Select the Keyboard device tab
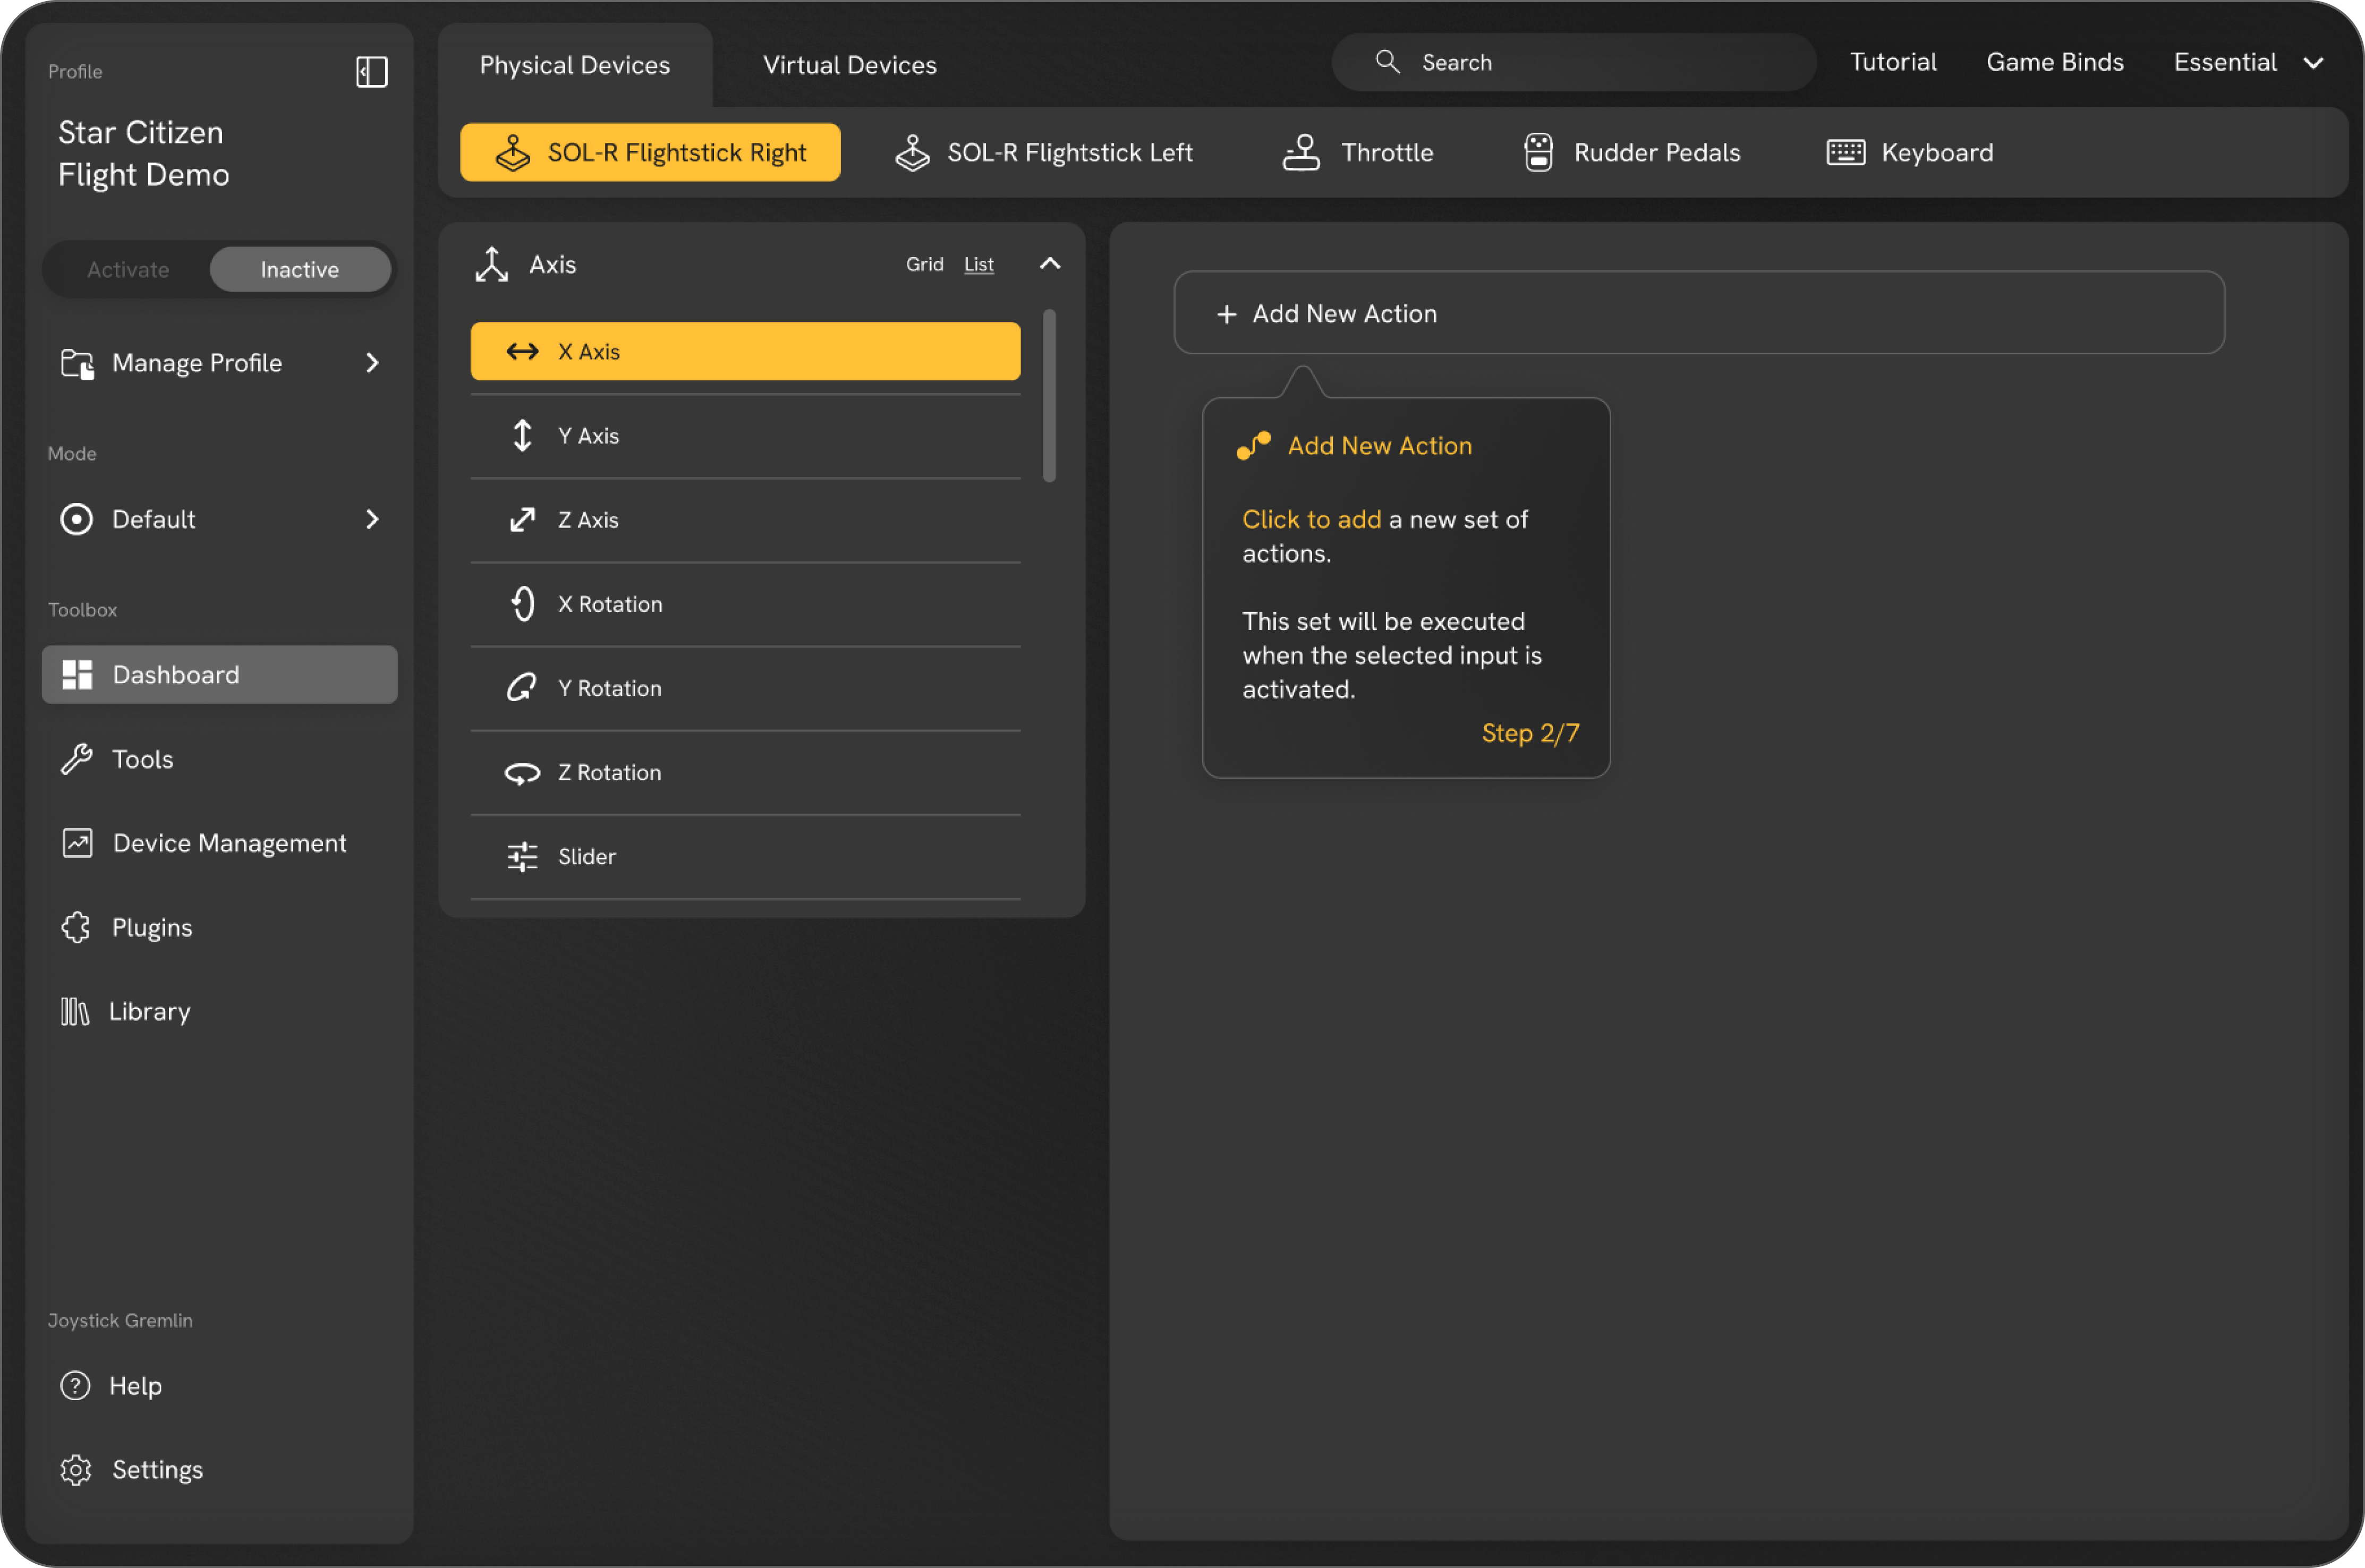The width and height of the screenshot is (2365, 1568). point(1909,152)
